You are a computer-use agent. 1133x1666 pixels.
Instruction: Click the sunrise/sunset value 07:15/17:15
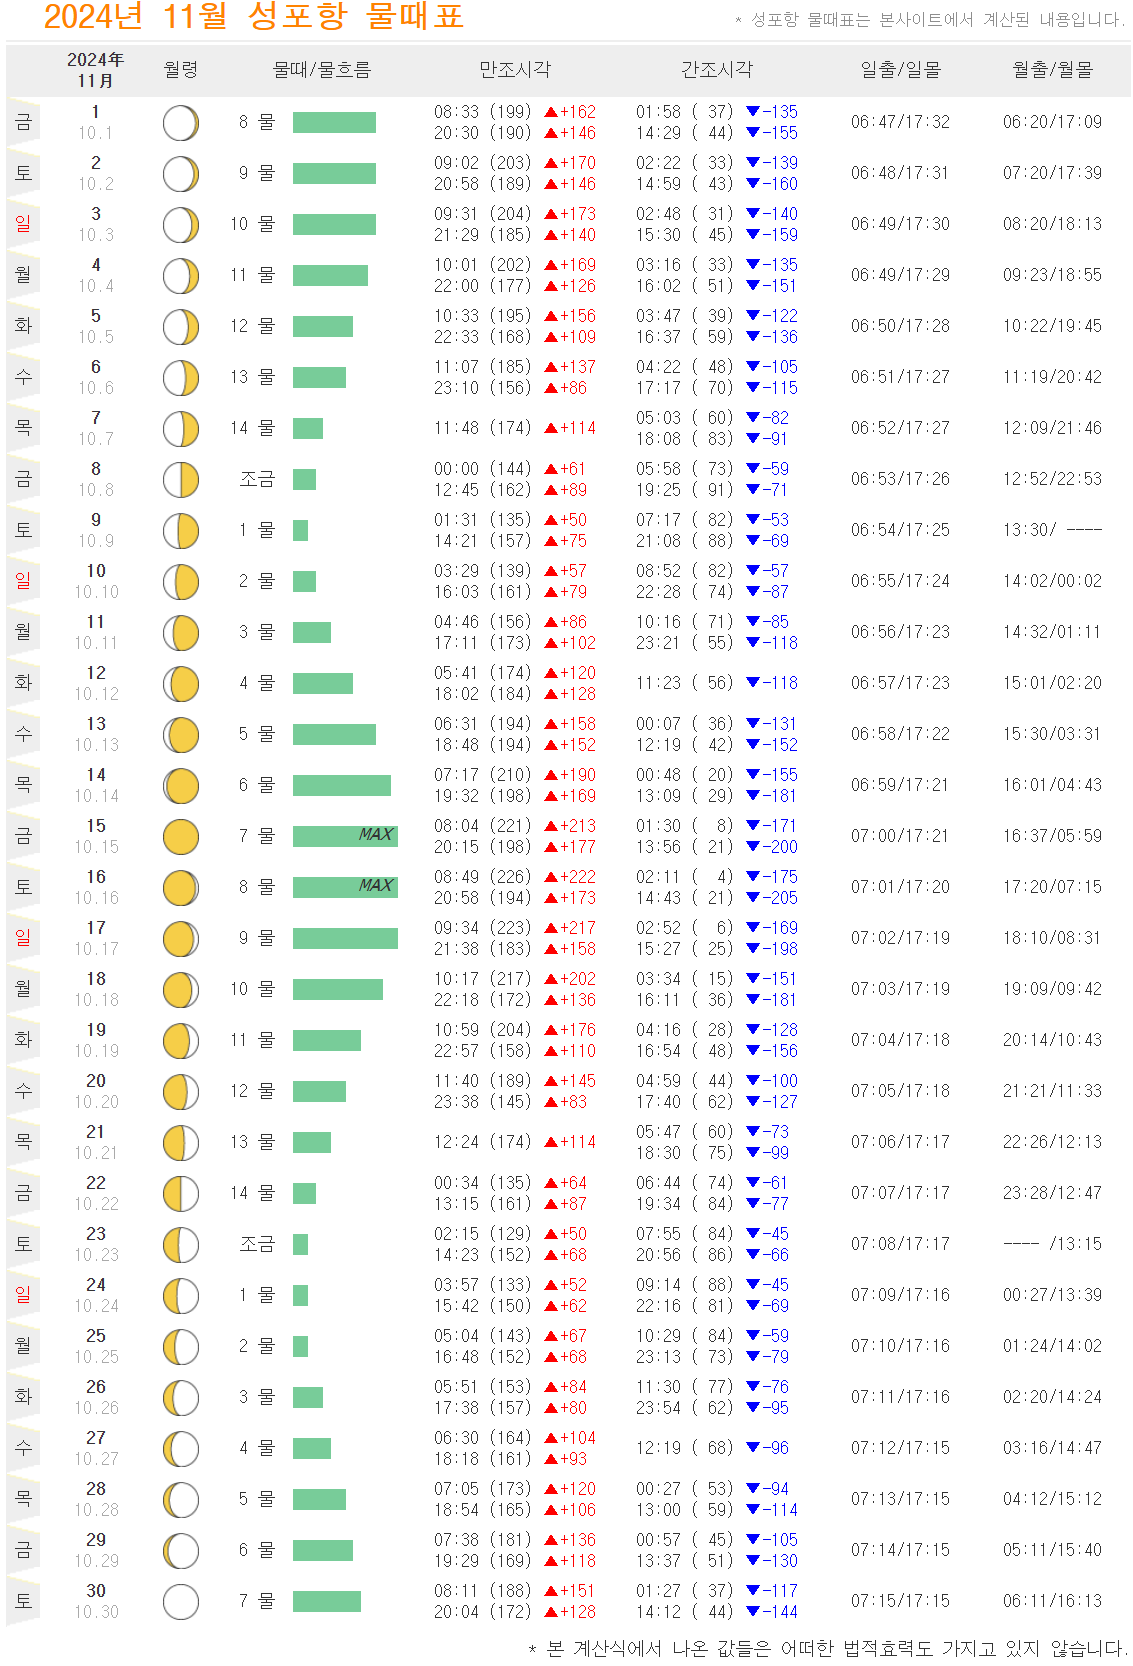pyautogui.click(x=901, y=1601)
